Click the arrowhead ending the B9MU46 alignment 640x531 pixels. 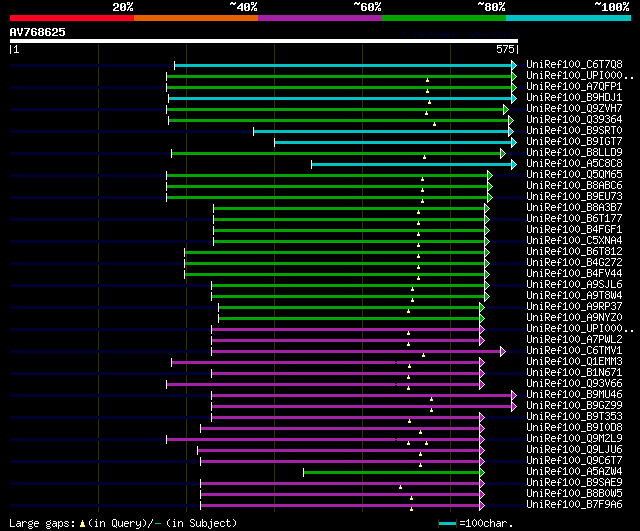[514, 395]
